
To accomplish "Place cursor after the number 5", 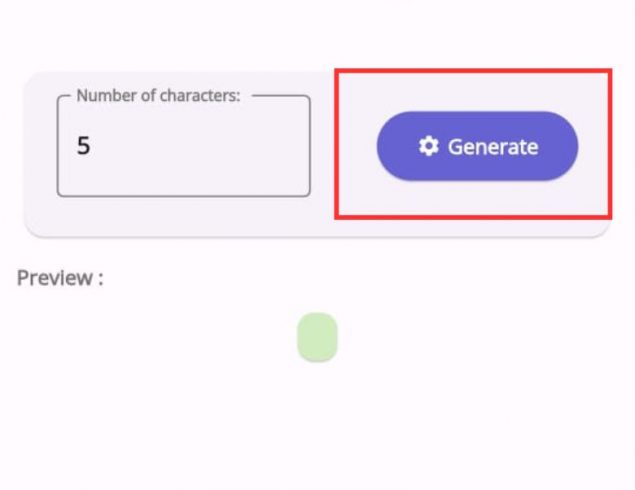I will pos(93,146).
